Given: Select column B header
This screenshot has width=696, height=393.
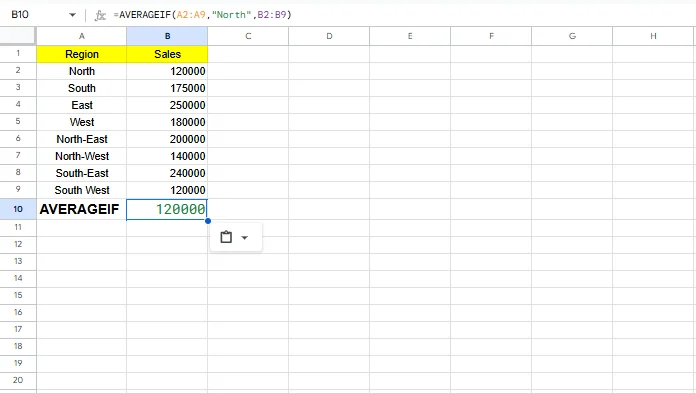Looking at the screenshot, I should (167, 36).
